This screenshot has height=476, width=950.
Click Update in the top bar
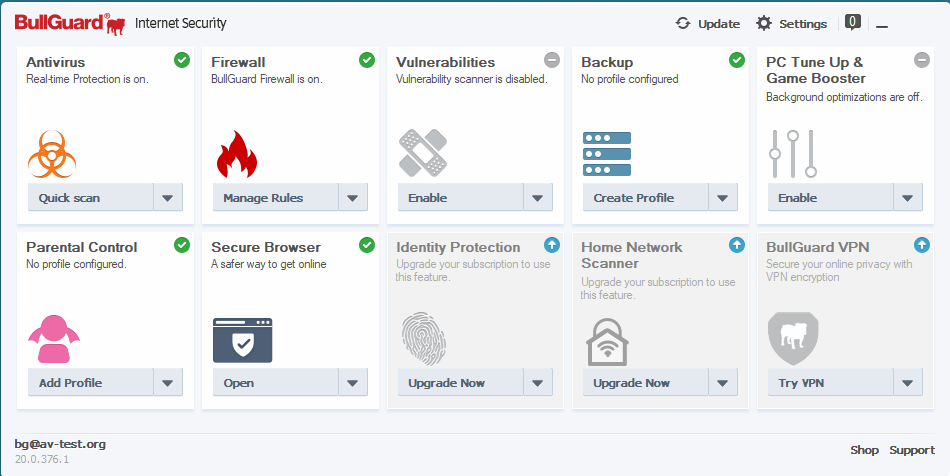coord(708,23)
